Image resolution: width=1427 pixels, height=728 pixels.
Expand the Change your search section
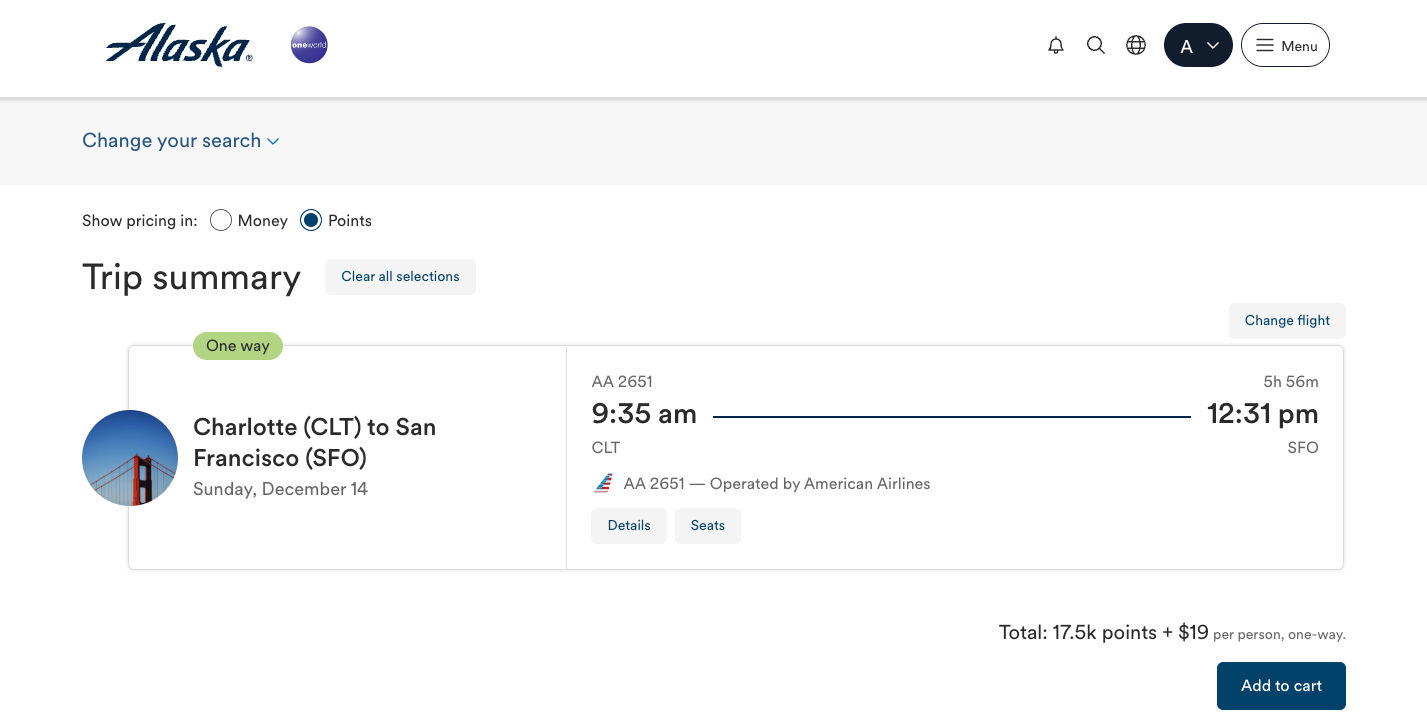[x=180, y=141]
